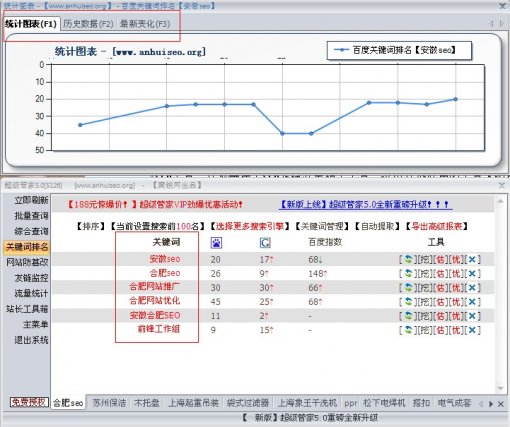This screenshot has height=427, width=510.
Task: Click the refresh icon for 安徽合肥SEO
Action: pos(408,316)
